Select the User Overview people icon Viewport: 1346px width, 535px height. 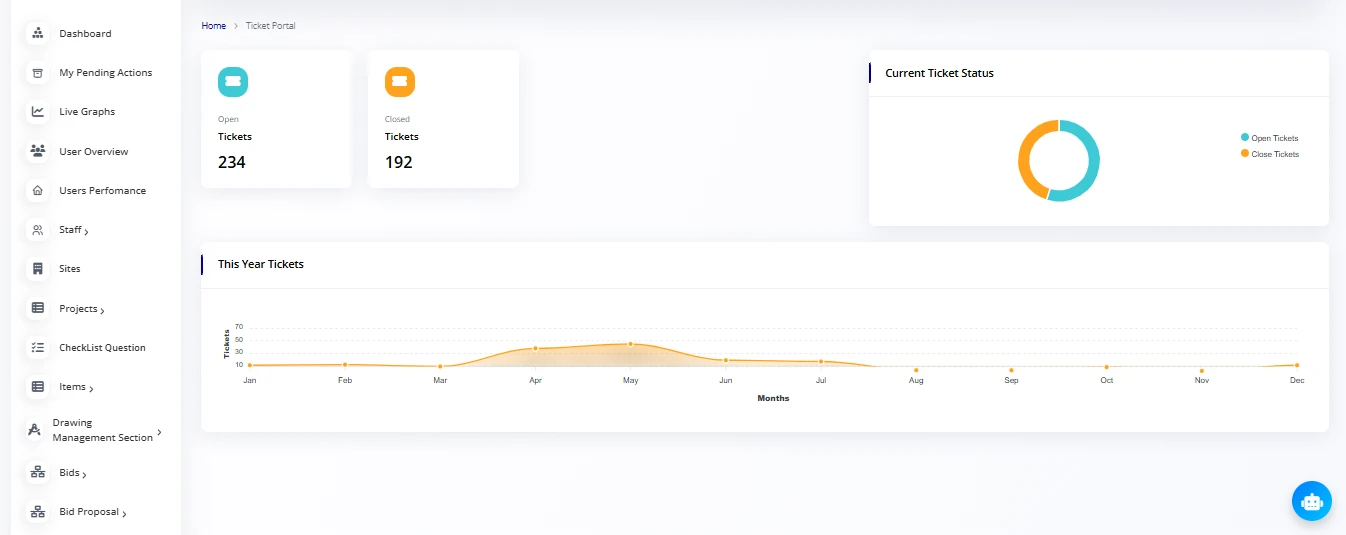pyautogui.click(x=38, y=151)
